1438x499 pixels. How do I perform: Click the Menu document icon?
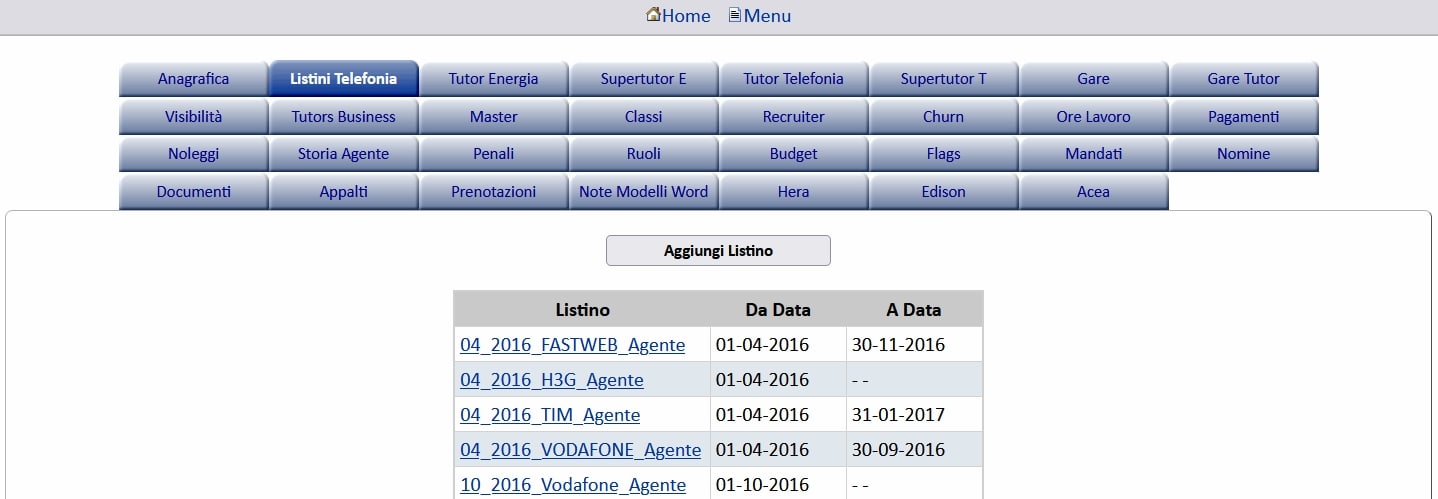coord(735,15)
